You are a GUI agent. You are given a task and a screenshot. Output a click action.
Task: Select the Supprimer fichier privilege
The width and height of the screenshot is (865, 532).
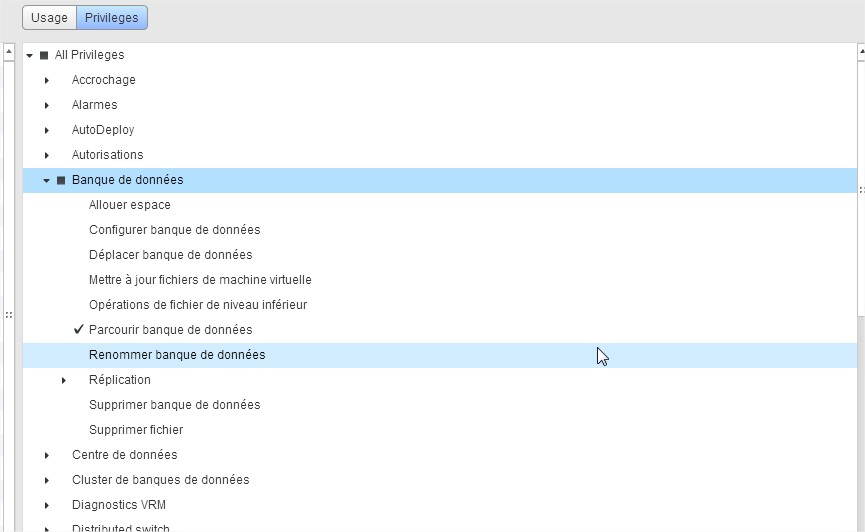tap(136, 429)
